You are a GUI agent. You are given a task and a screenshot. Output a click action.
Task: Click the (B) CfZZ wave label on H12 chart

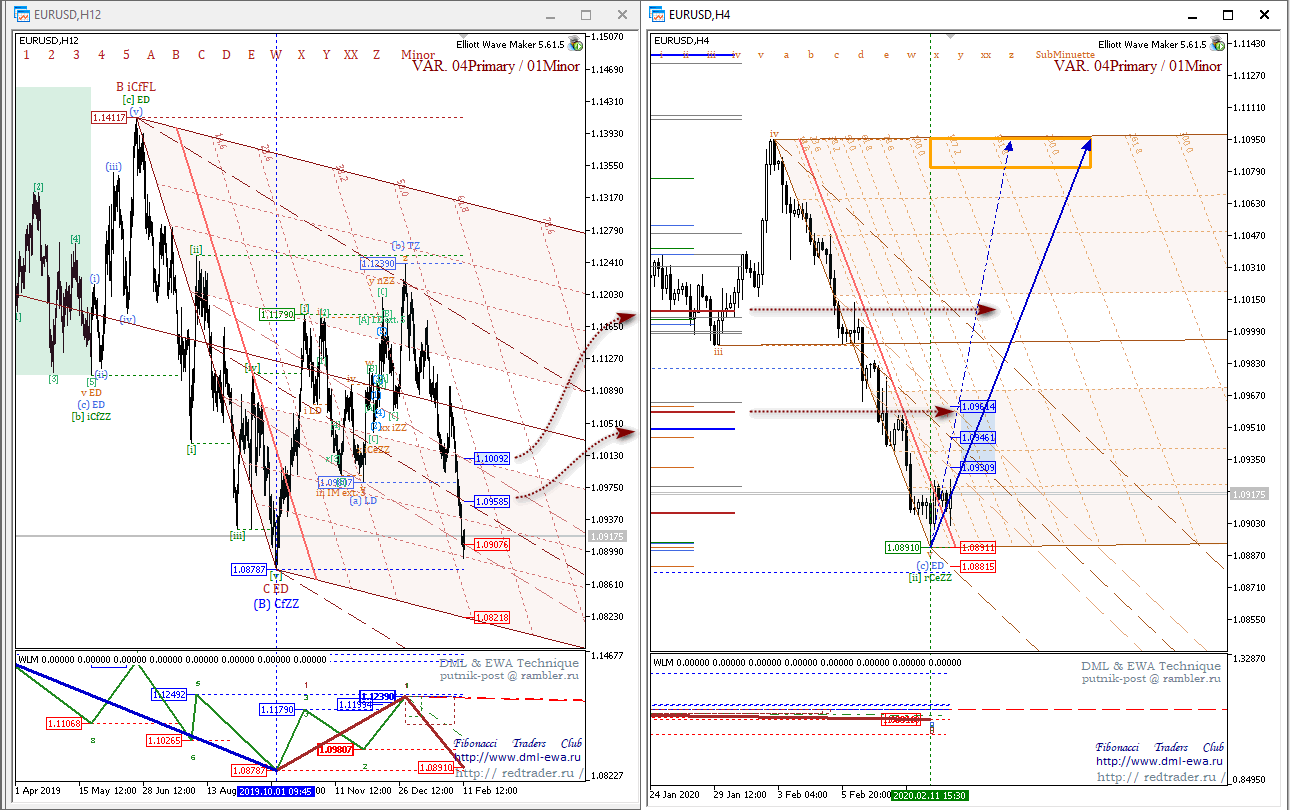click(276, 603)
